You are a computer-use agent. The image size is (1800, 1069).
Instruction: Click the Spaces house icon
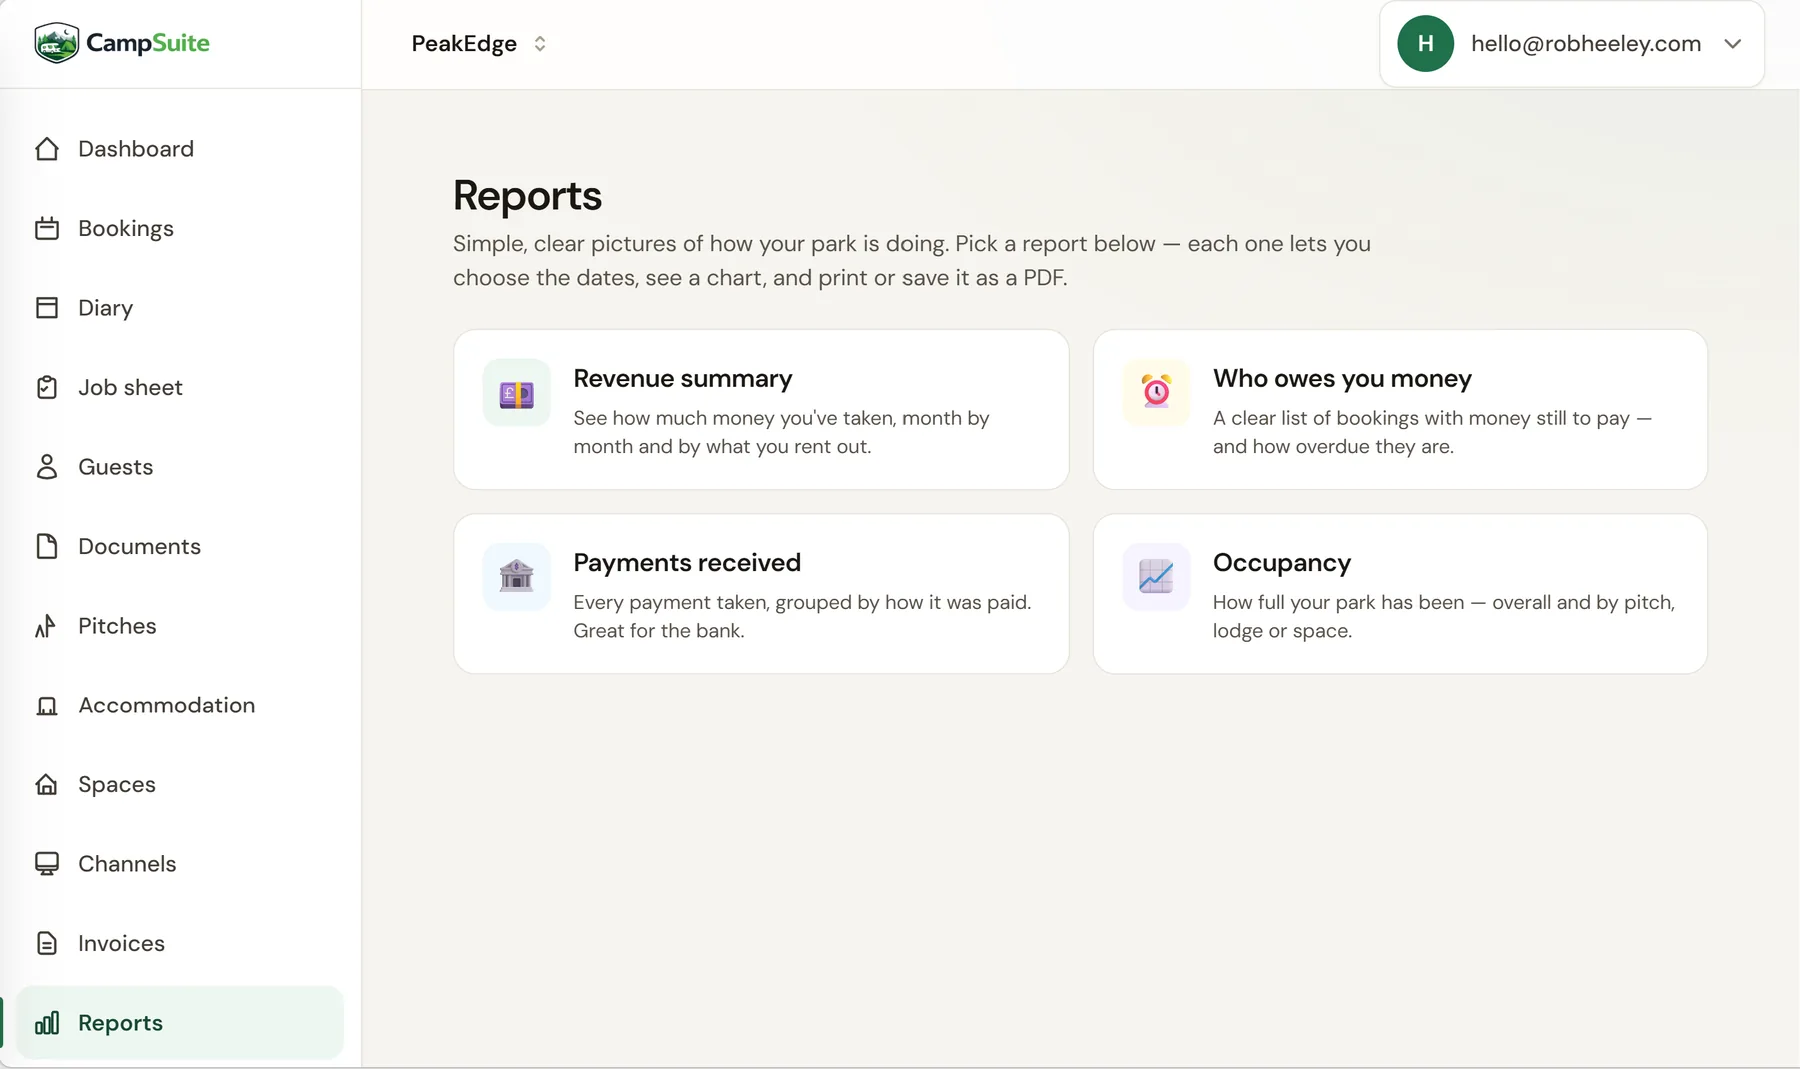[x=47, y=785]
